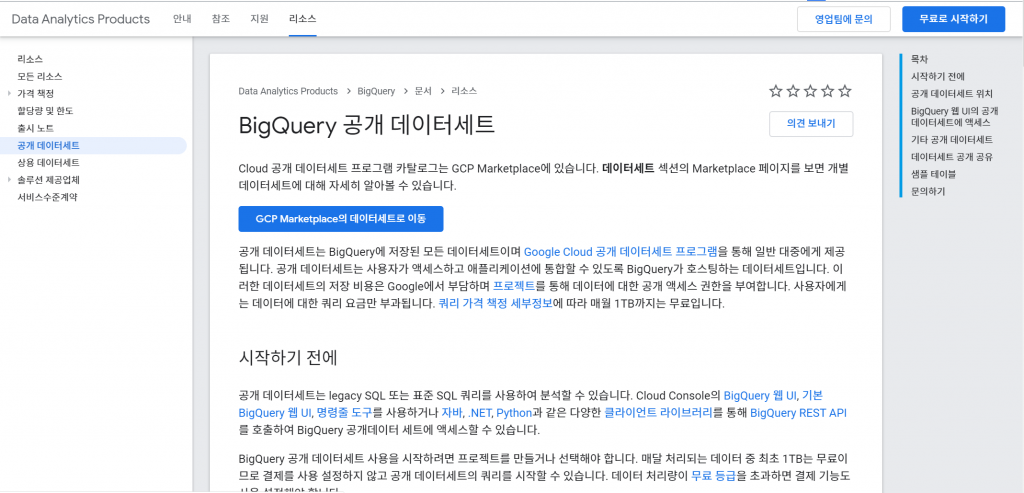Rate the page one star

point(776,91)
